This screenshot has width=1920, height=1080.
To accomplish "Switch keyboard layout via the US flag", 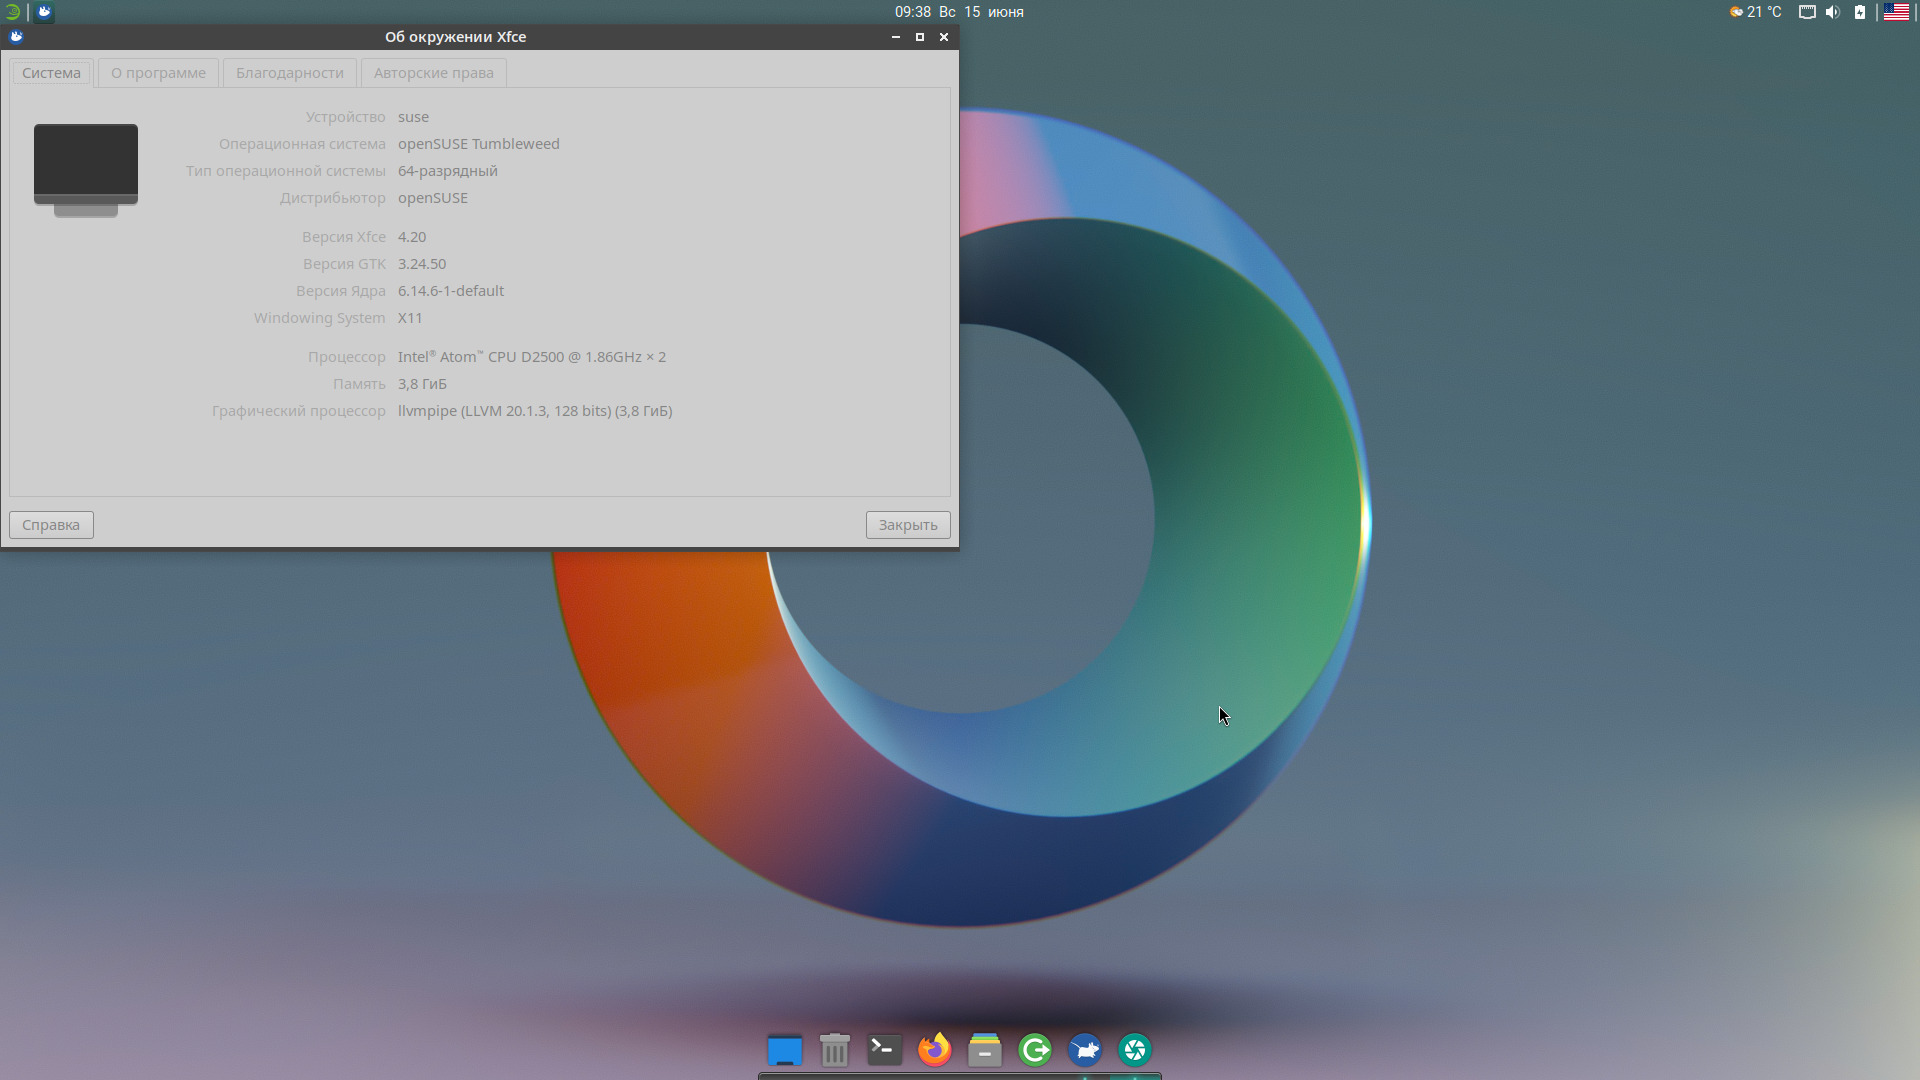I will point(1896,12).
